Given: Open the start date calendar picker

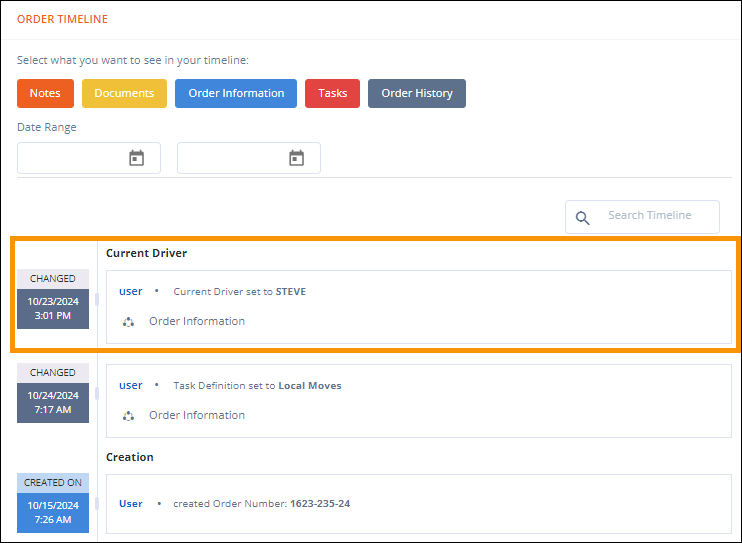Looking at the screenshot, I should 137,158.
